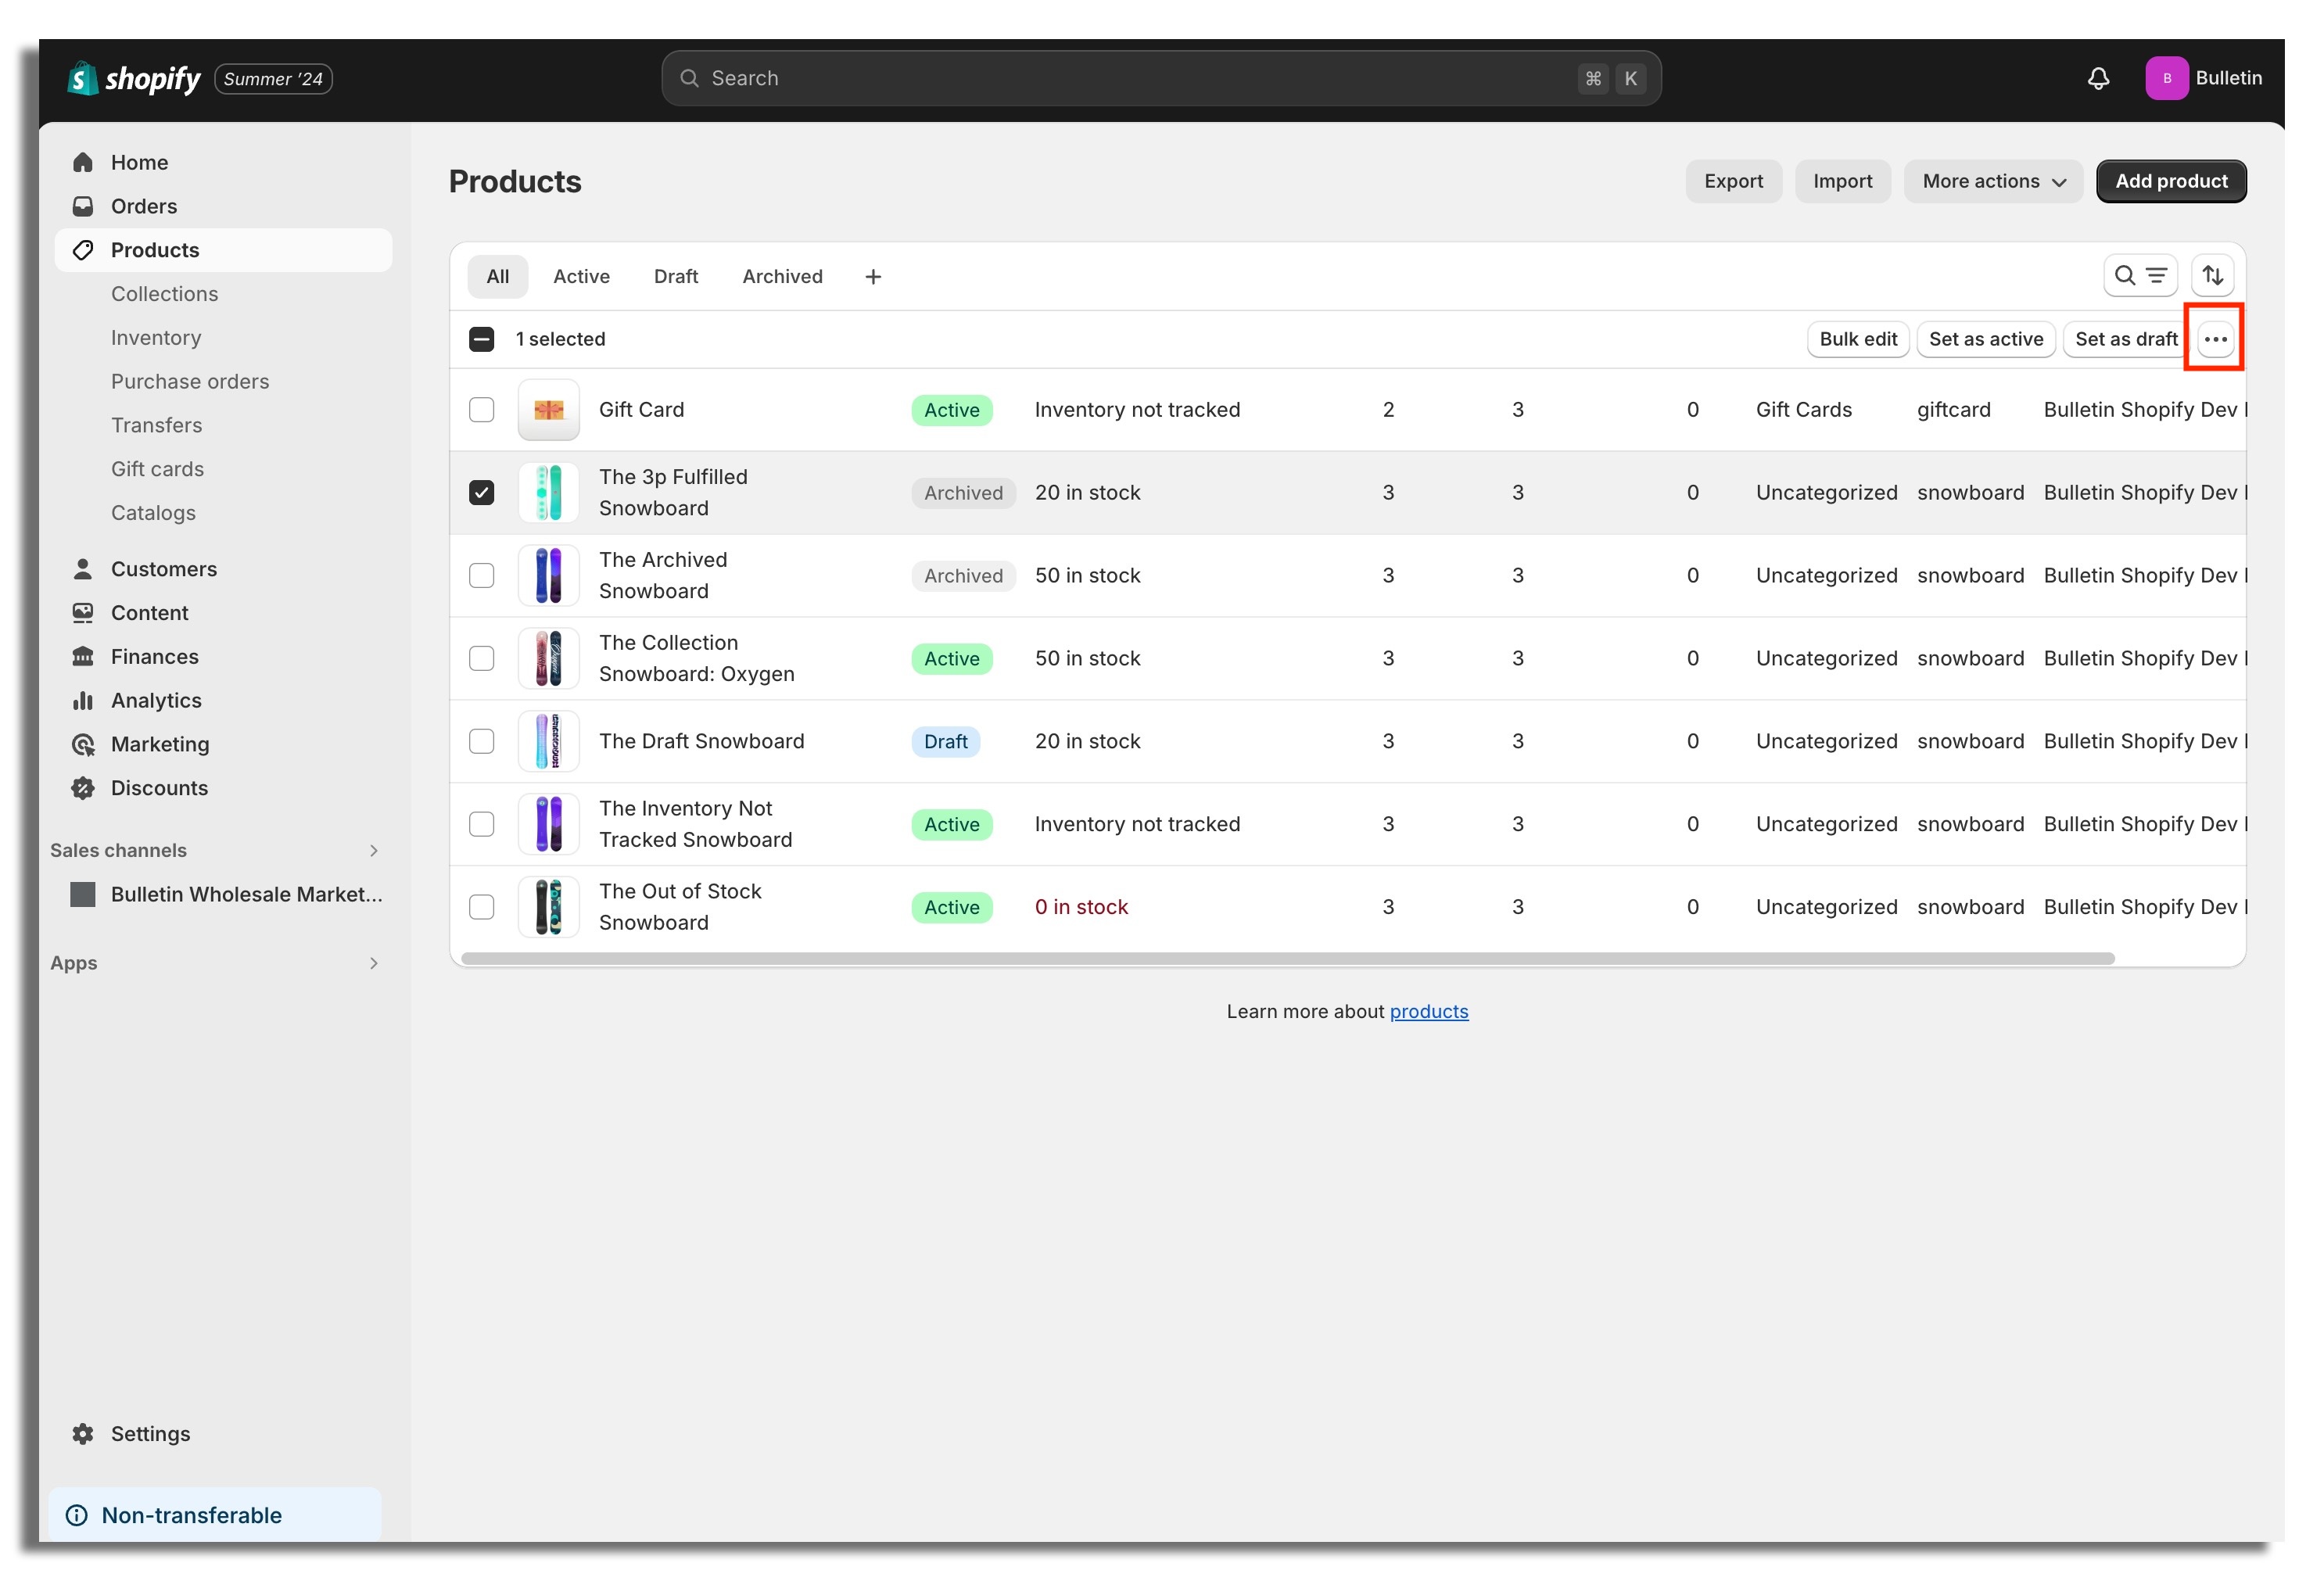This screenshot has height=1581, width=2324.
Task: Open The Draft Snowboard product name
Action: (701, 742)
